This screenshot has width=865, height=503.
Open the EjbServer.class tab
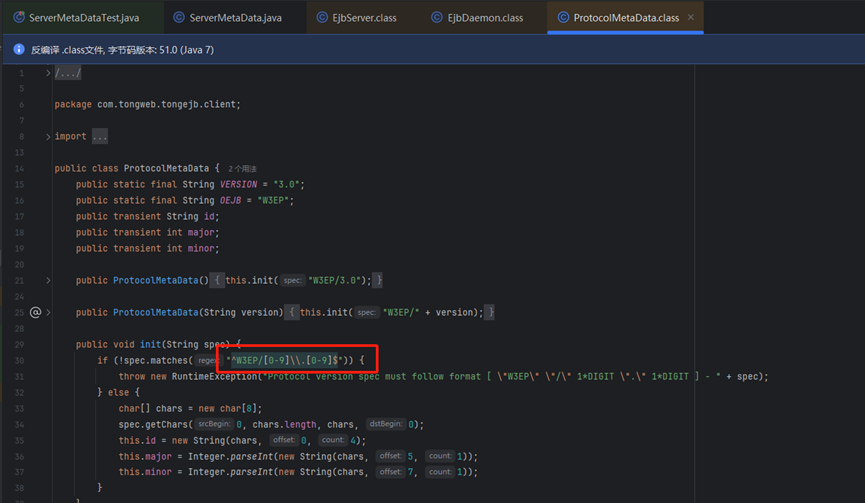click(x=364, y=18)
